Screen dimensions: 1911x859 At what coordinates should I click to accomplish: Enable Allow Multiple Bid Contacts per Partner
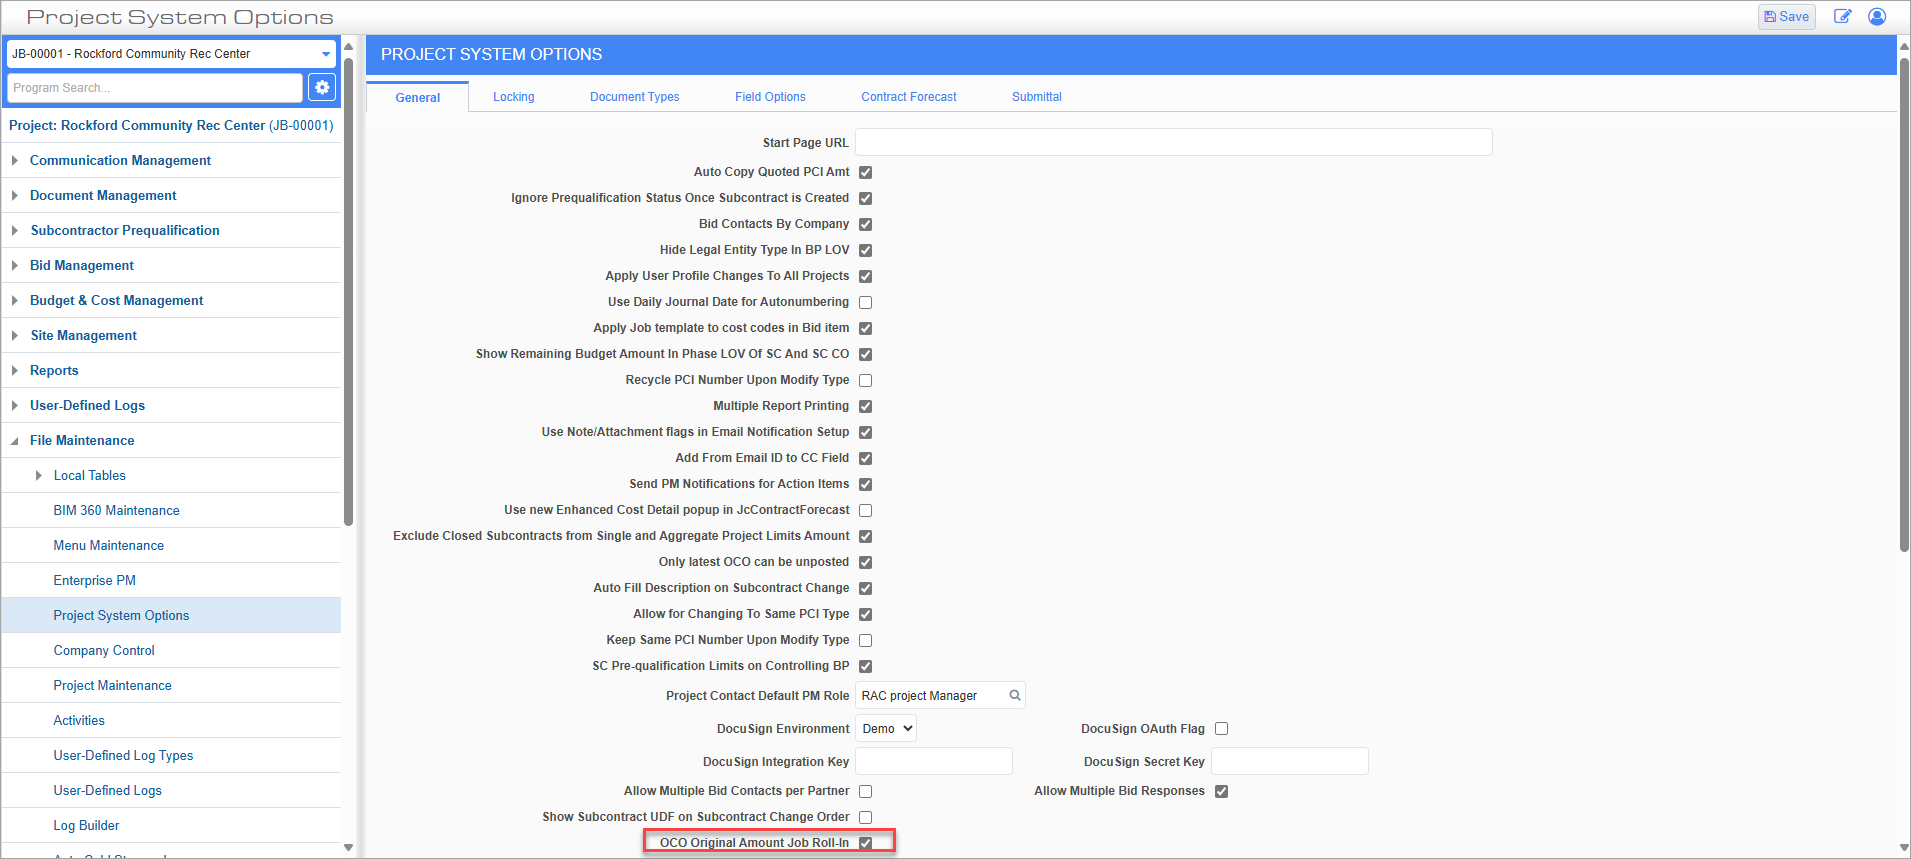pyautogui.click(x=865, y=791)
